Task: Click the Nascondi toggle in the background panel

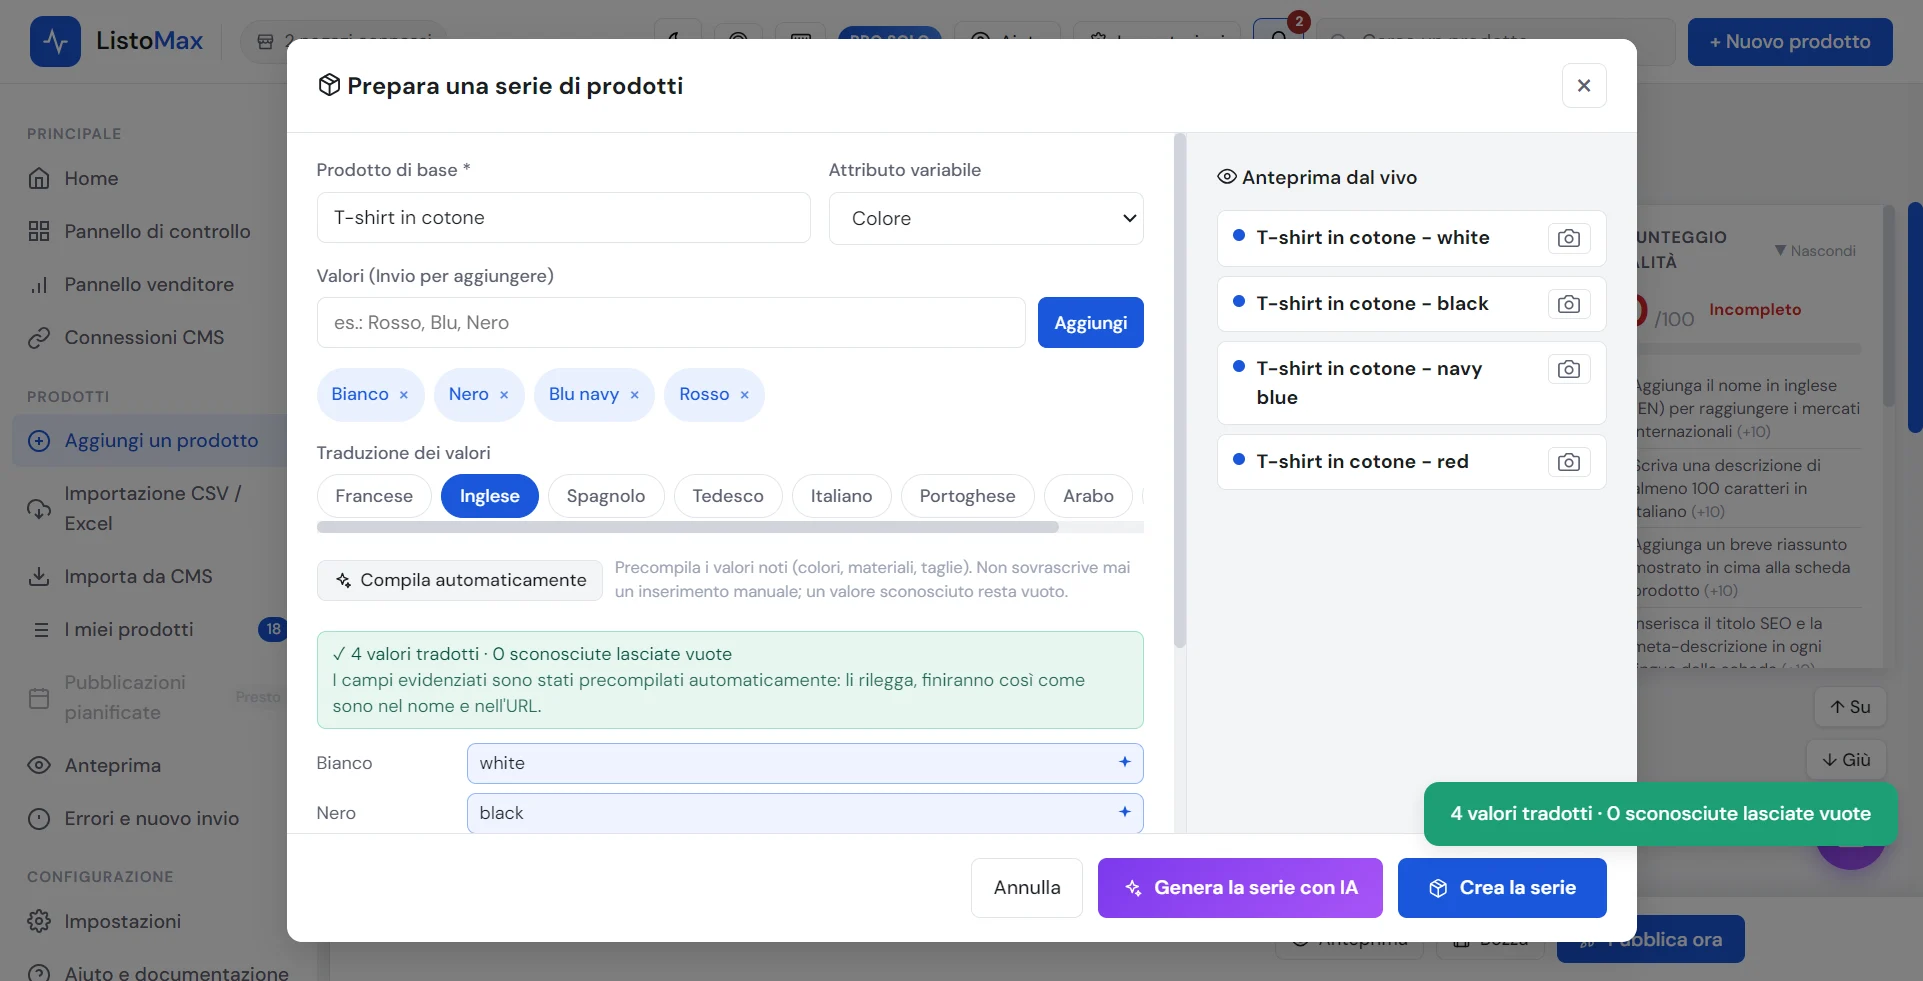Action: (1815, 251)
